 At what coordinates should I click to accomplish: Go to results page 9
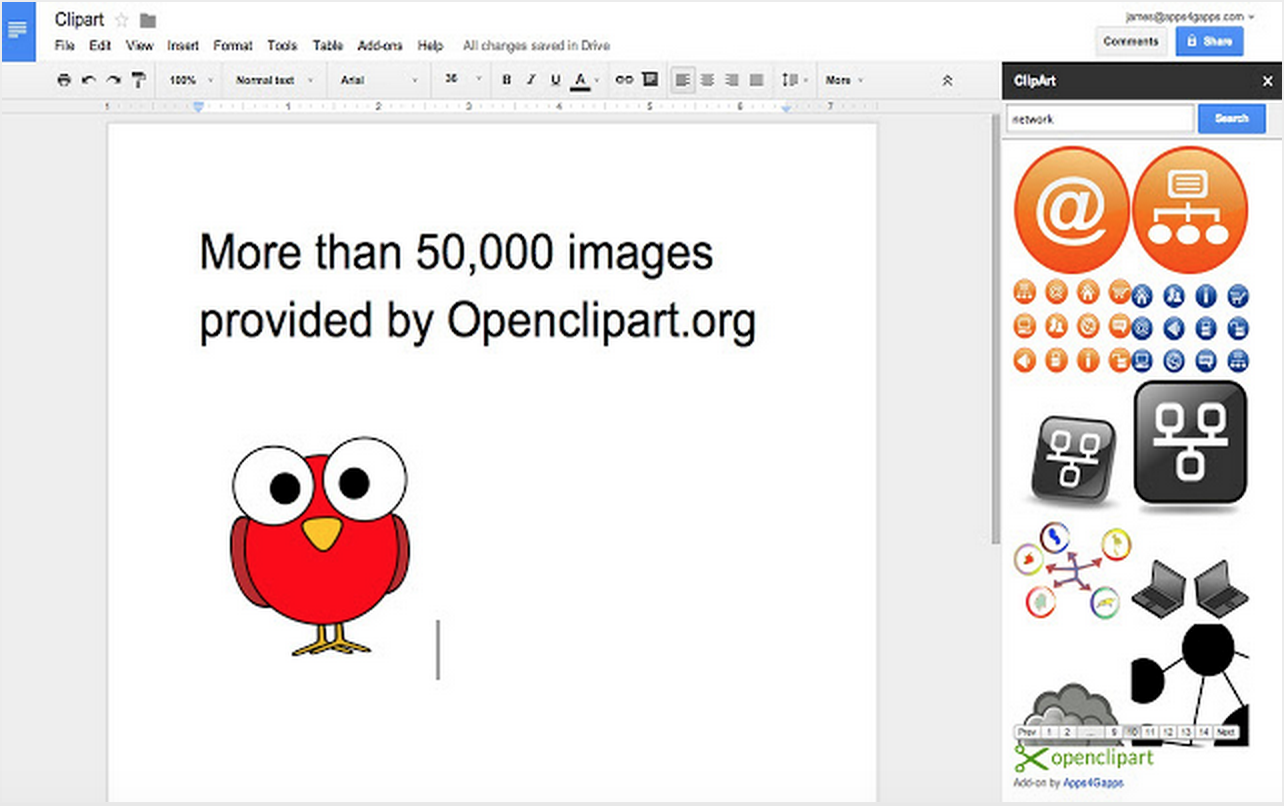pyautogui.click(x=1113, y=732)
